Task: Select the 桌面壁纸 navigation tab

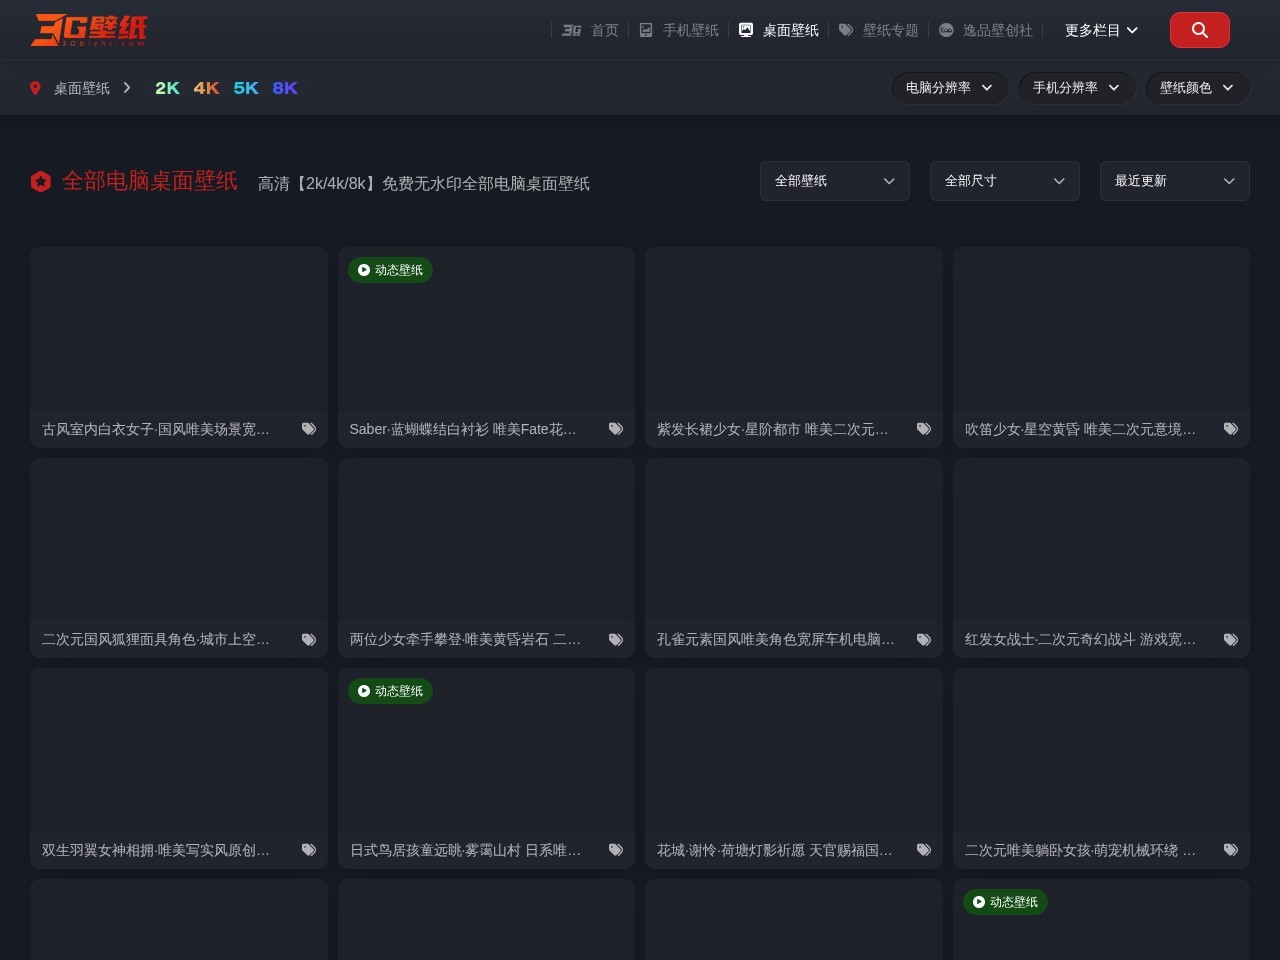Action: tap(790, 30)
